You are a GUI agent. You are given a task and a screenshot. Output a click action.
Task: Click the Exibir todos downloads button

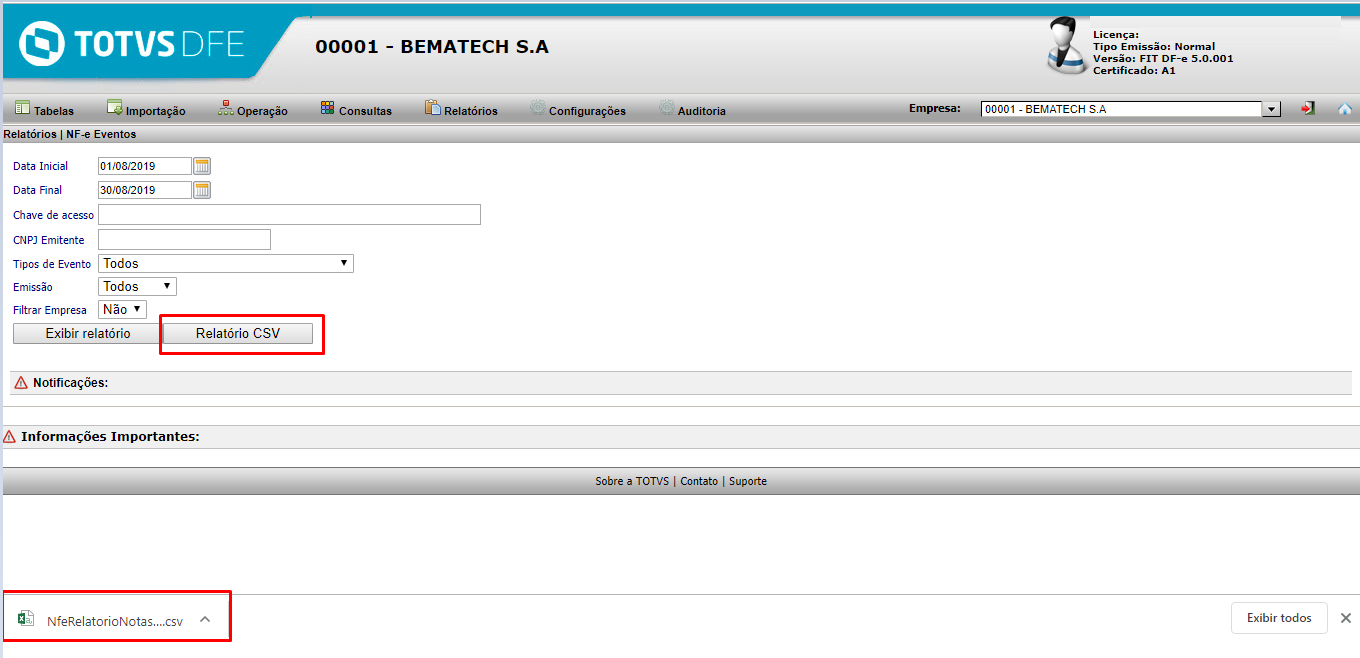[1279, 618]
